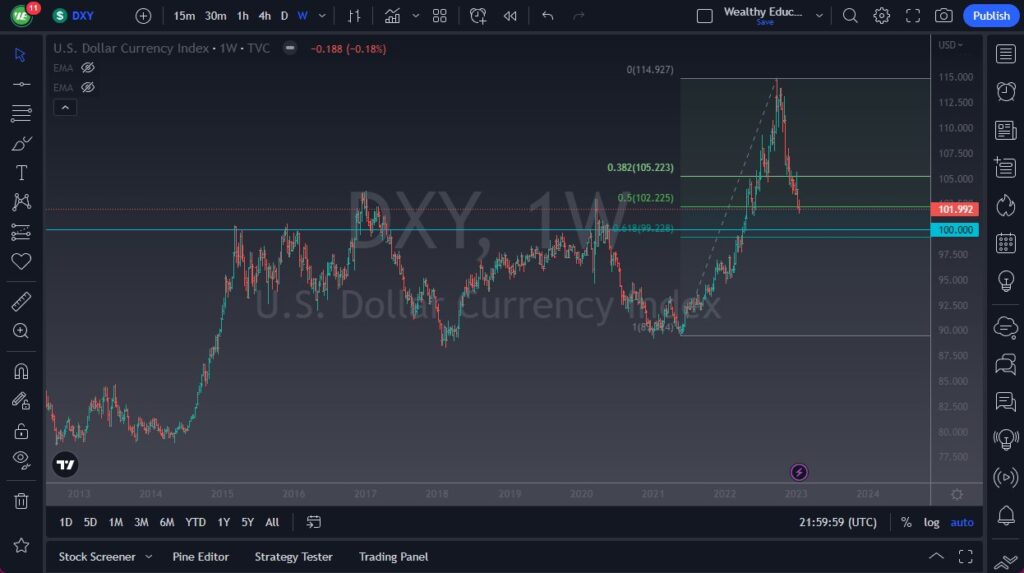The image size is (1024, 573).
Task: Take a chart snapshot
Action: pyautogui.click(x=944, y=16)
